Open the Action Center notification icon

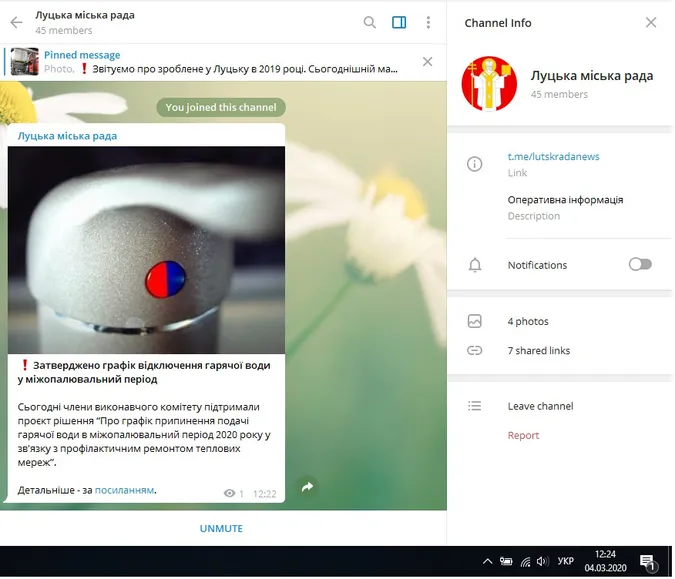pyautogui.click(x=647, y=561)
